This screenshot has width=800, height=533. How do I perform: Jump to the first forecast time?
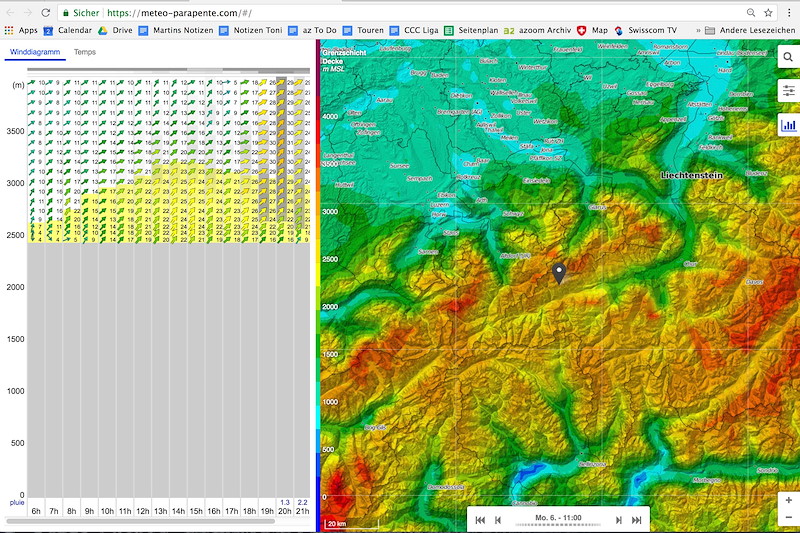pos(480,520)
